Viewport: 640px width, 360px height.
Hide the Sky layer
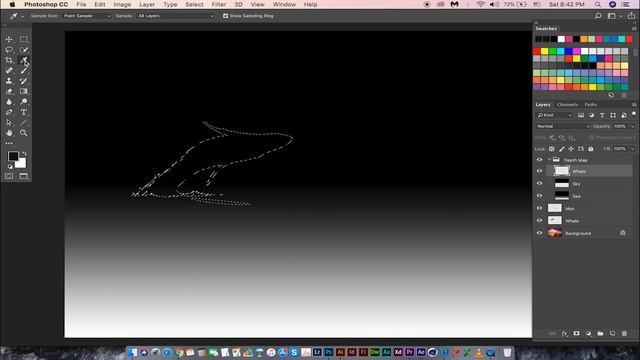540,184
